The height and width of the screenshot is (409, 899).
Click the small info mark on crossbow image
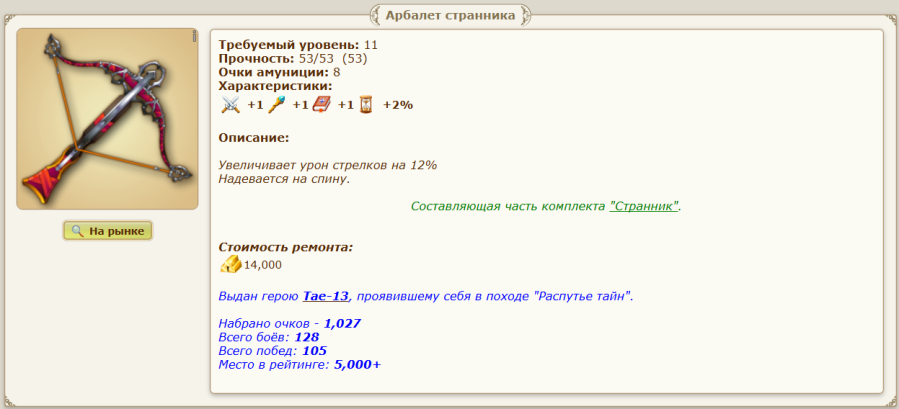pos(194,36)
